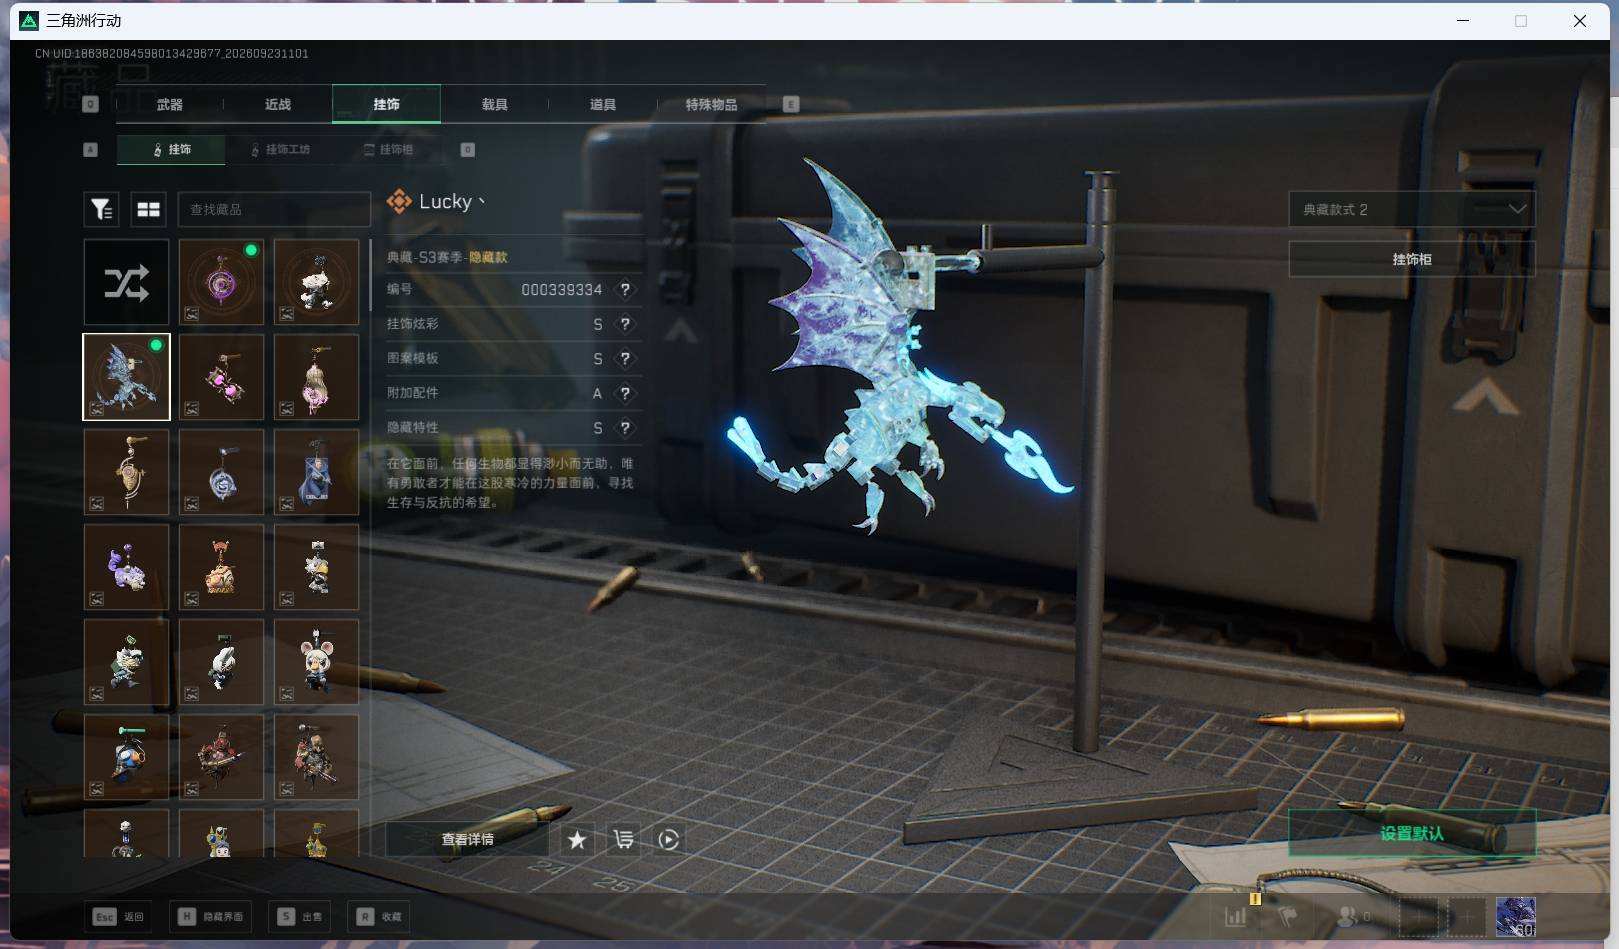Select the random shuffle charm tile
The image size is (1619, 949).
tap(126, 282)
